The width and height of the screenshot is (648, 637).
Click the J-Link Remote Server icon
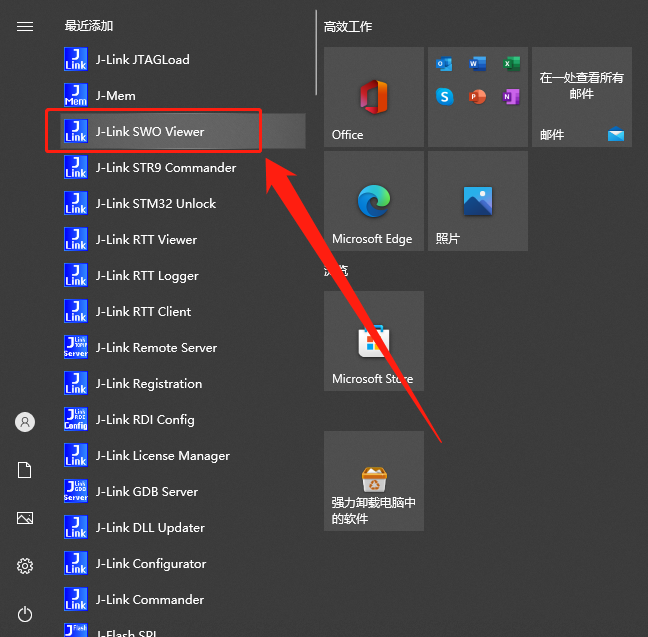click(x=76, y=347)
